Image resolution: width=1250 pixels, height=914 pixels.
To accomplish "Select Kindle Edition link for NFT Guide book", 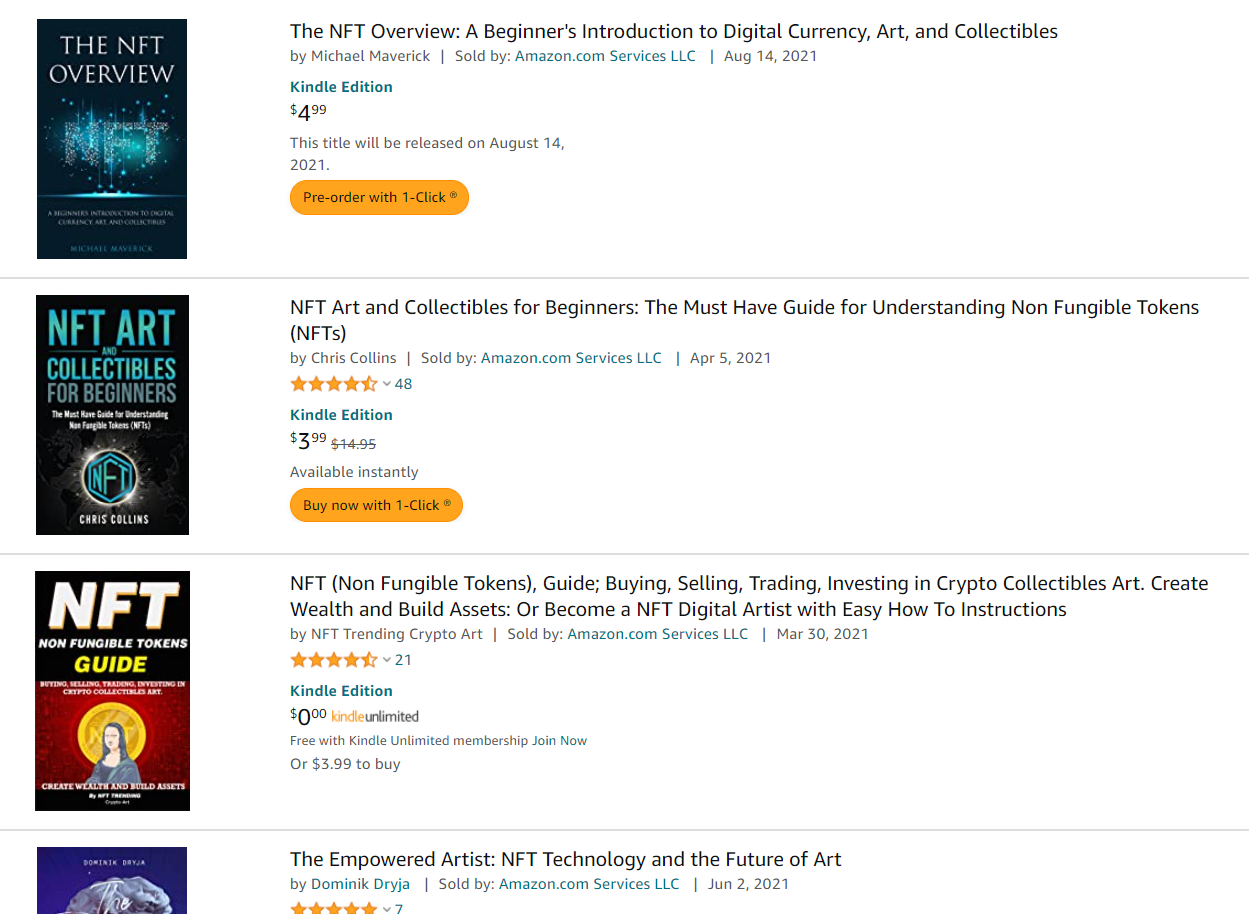I will coord(341,691).
